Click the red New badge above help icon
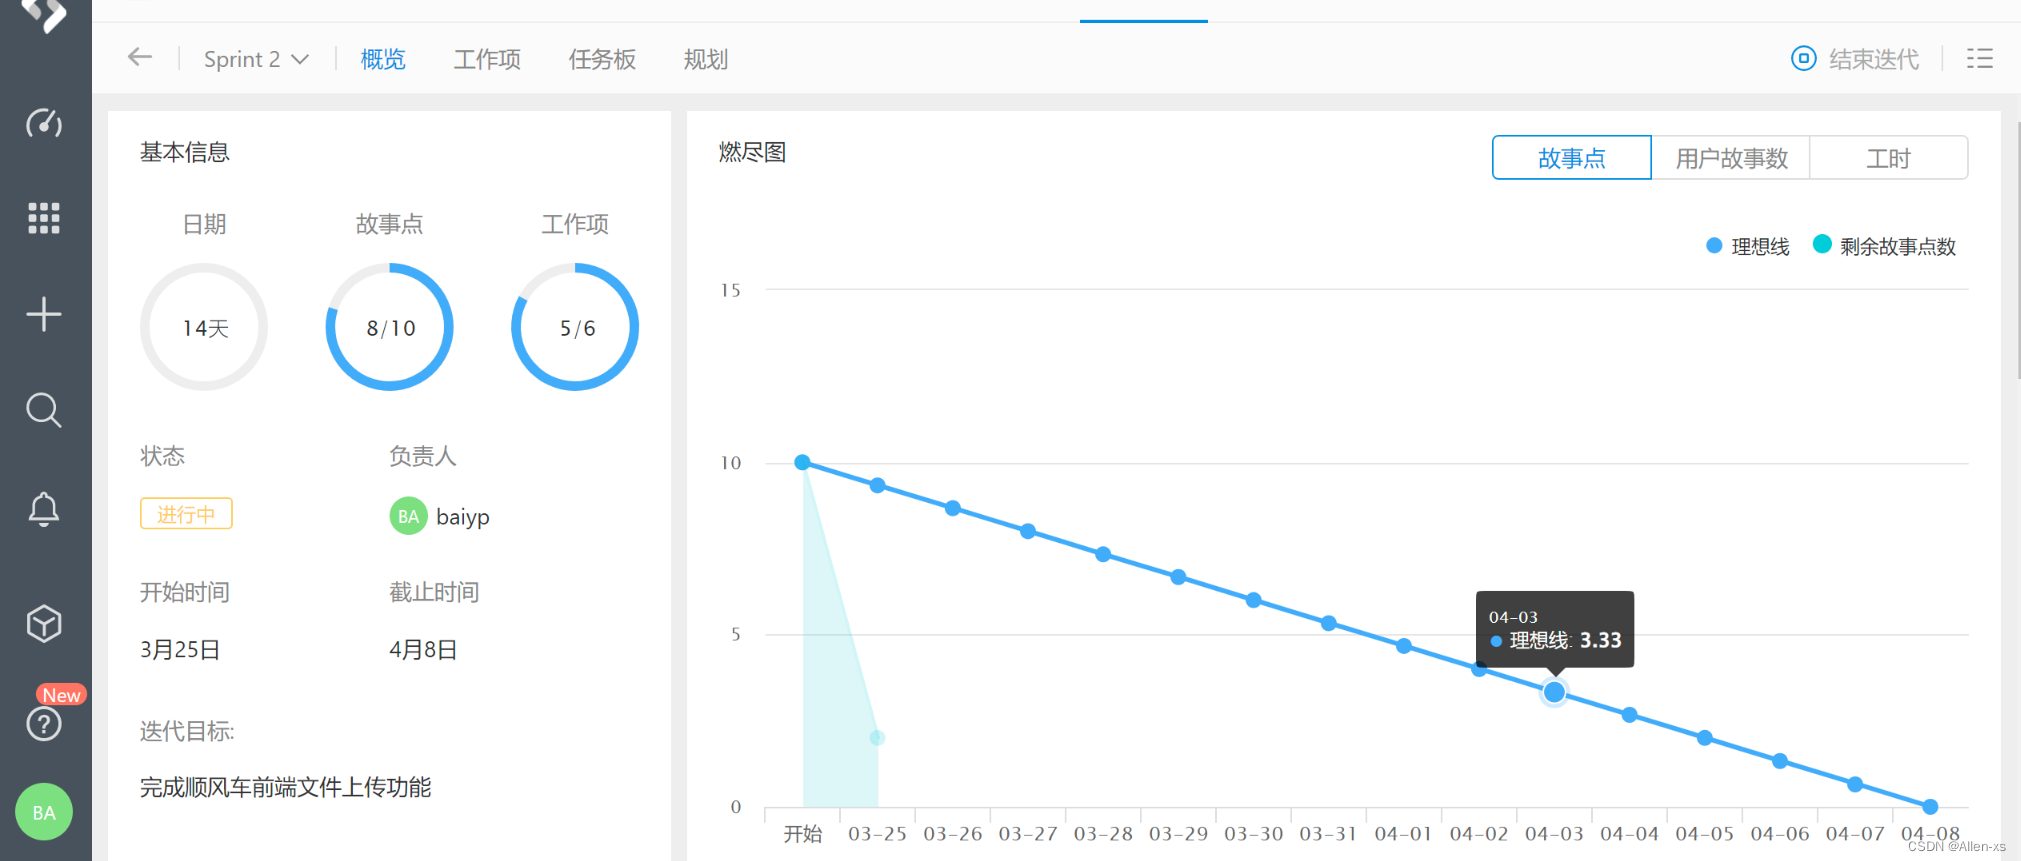2021x861 pixels. pos(61,695)
